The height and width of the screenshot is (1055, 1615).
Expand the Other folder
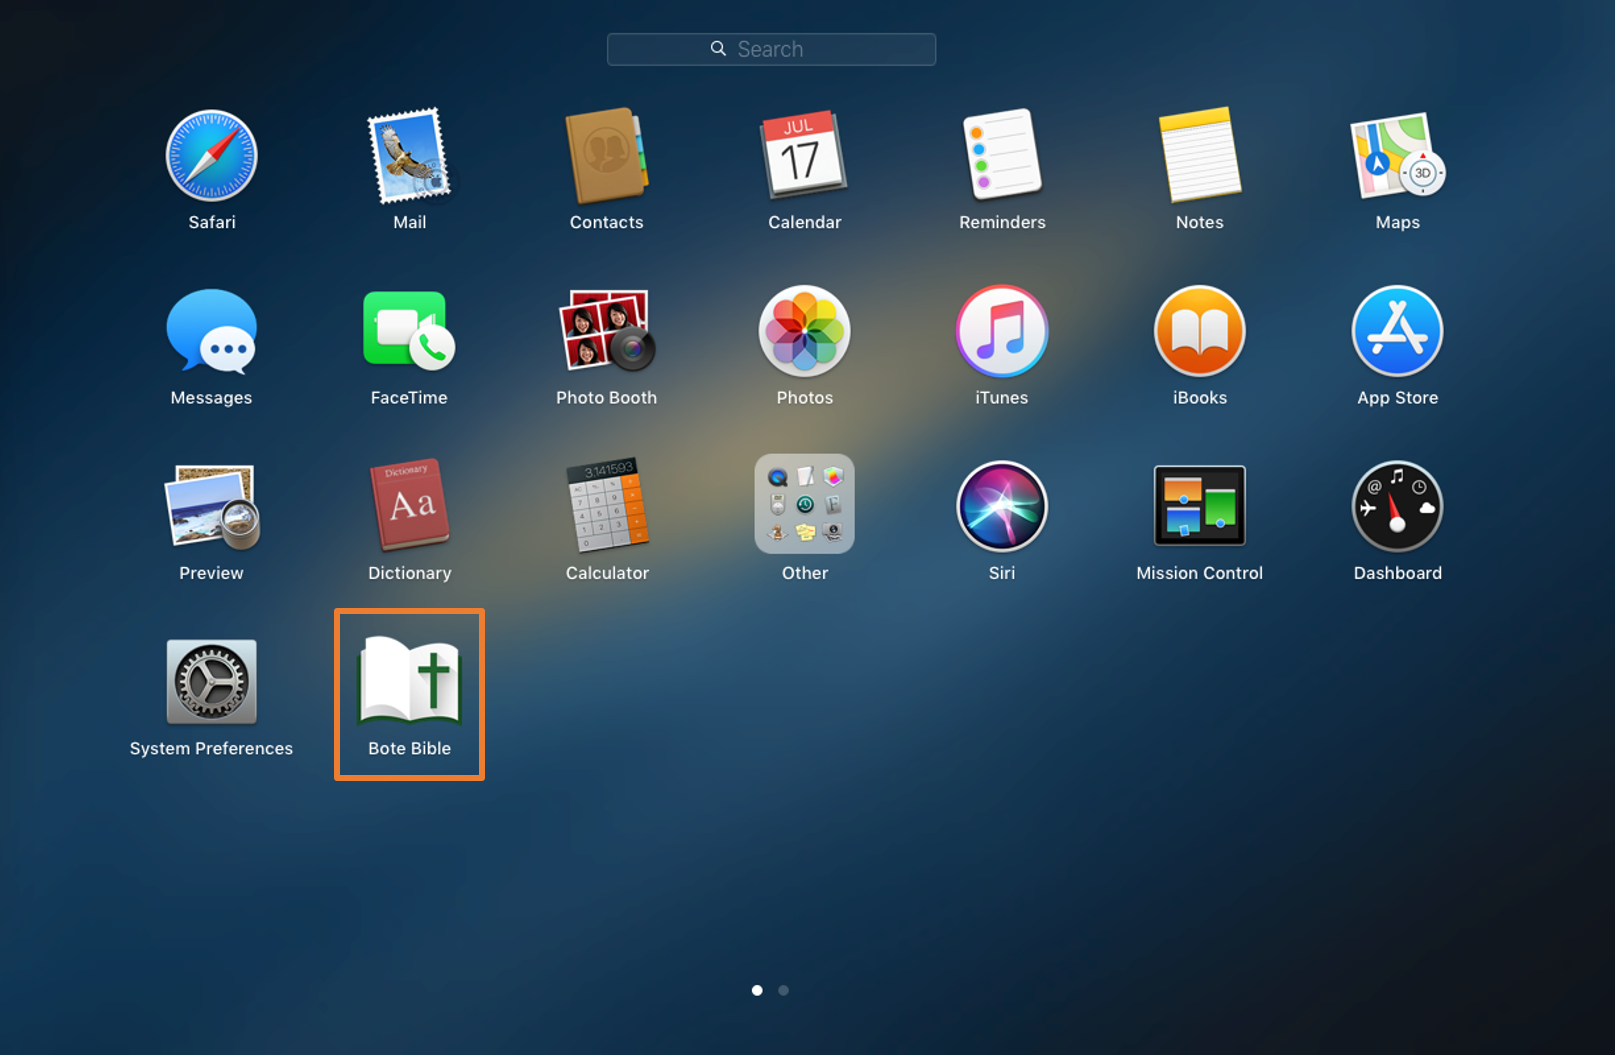click(804, 505)
